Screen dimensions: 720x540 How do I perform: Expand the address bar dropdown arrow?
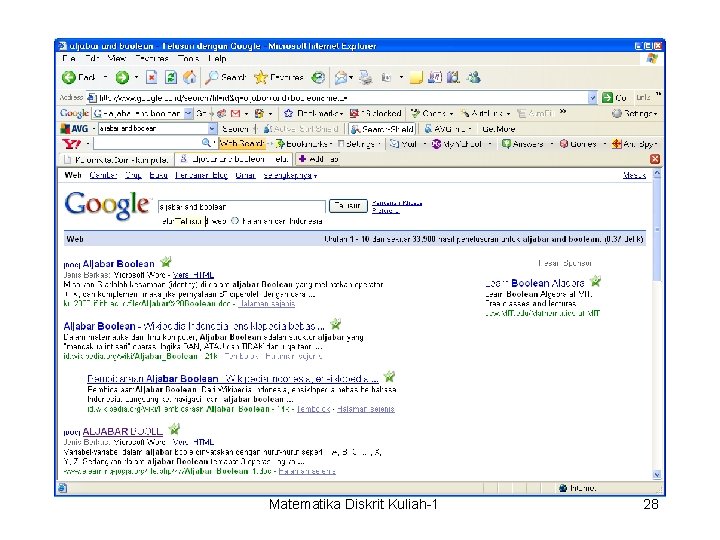point(592,98)
